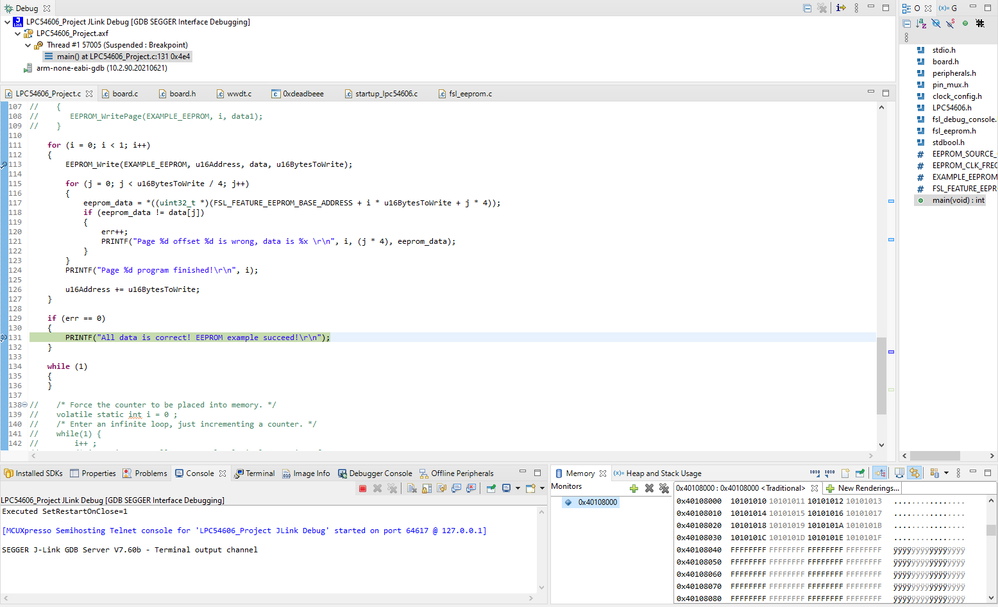Select the 0x40108000 memory monitor
The width and height of the screenshot is (998, 607).
[x=591, y=503]
